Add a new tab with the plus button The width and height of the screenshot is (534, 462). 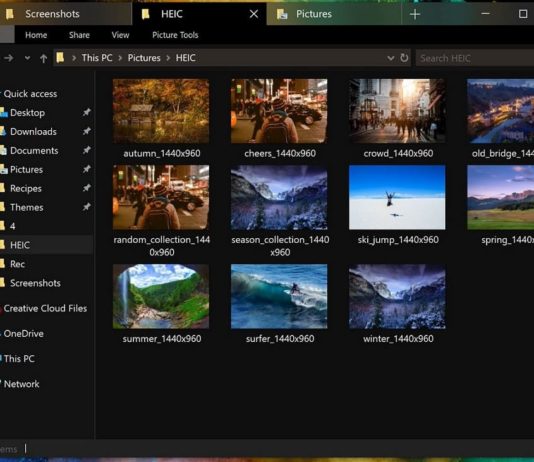[x=415, y=14]
